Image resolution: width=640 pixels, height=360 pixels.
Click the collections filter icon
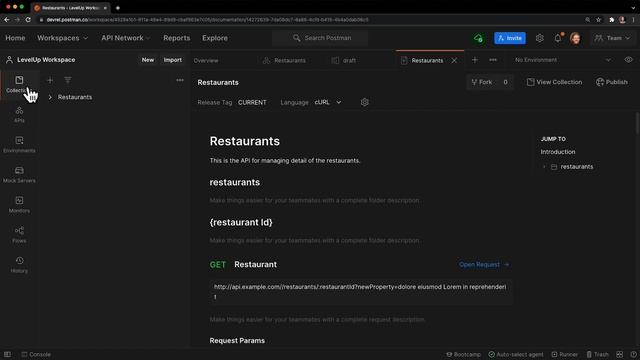[x=68, y=80]
